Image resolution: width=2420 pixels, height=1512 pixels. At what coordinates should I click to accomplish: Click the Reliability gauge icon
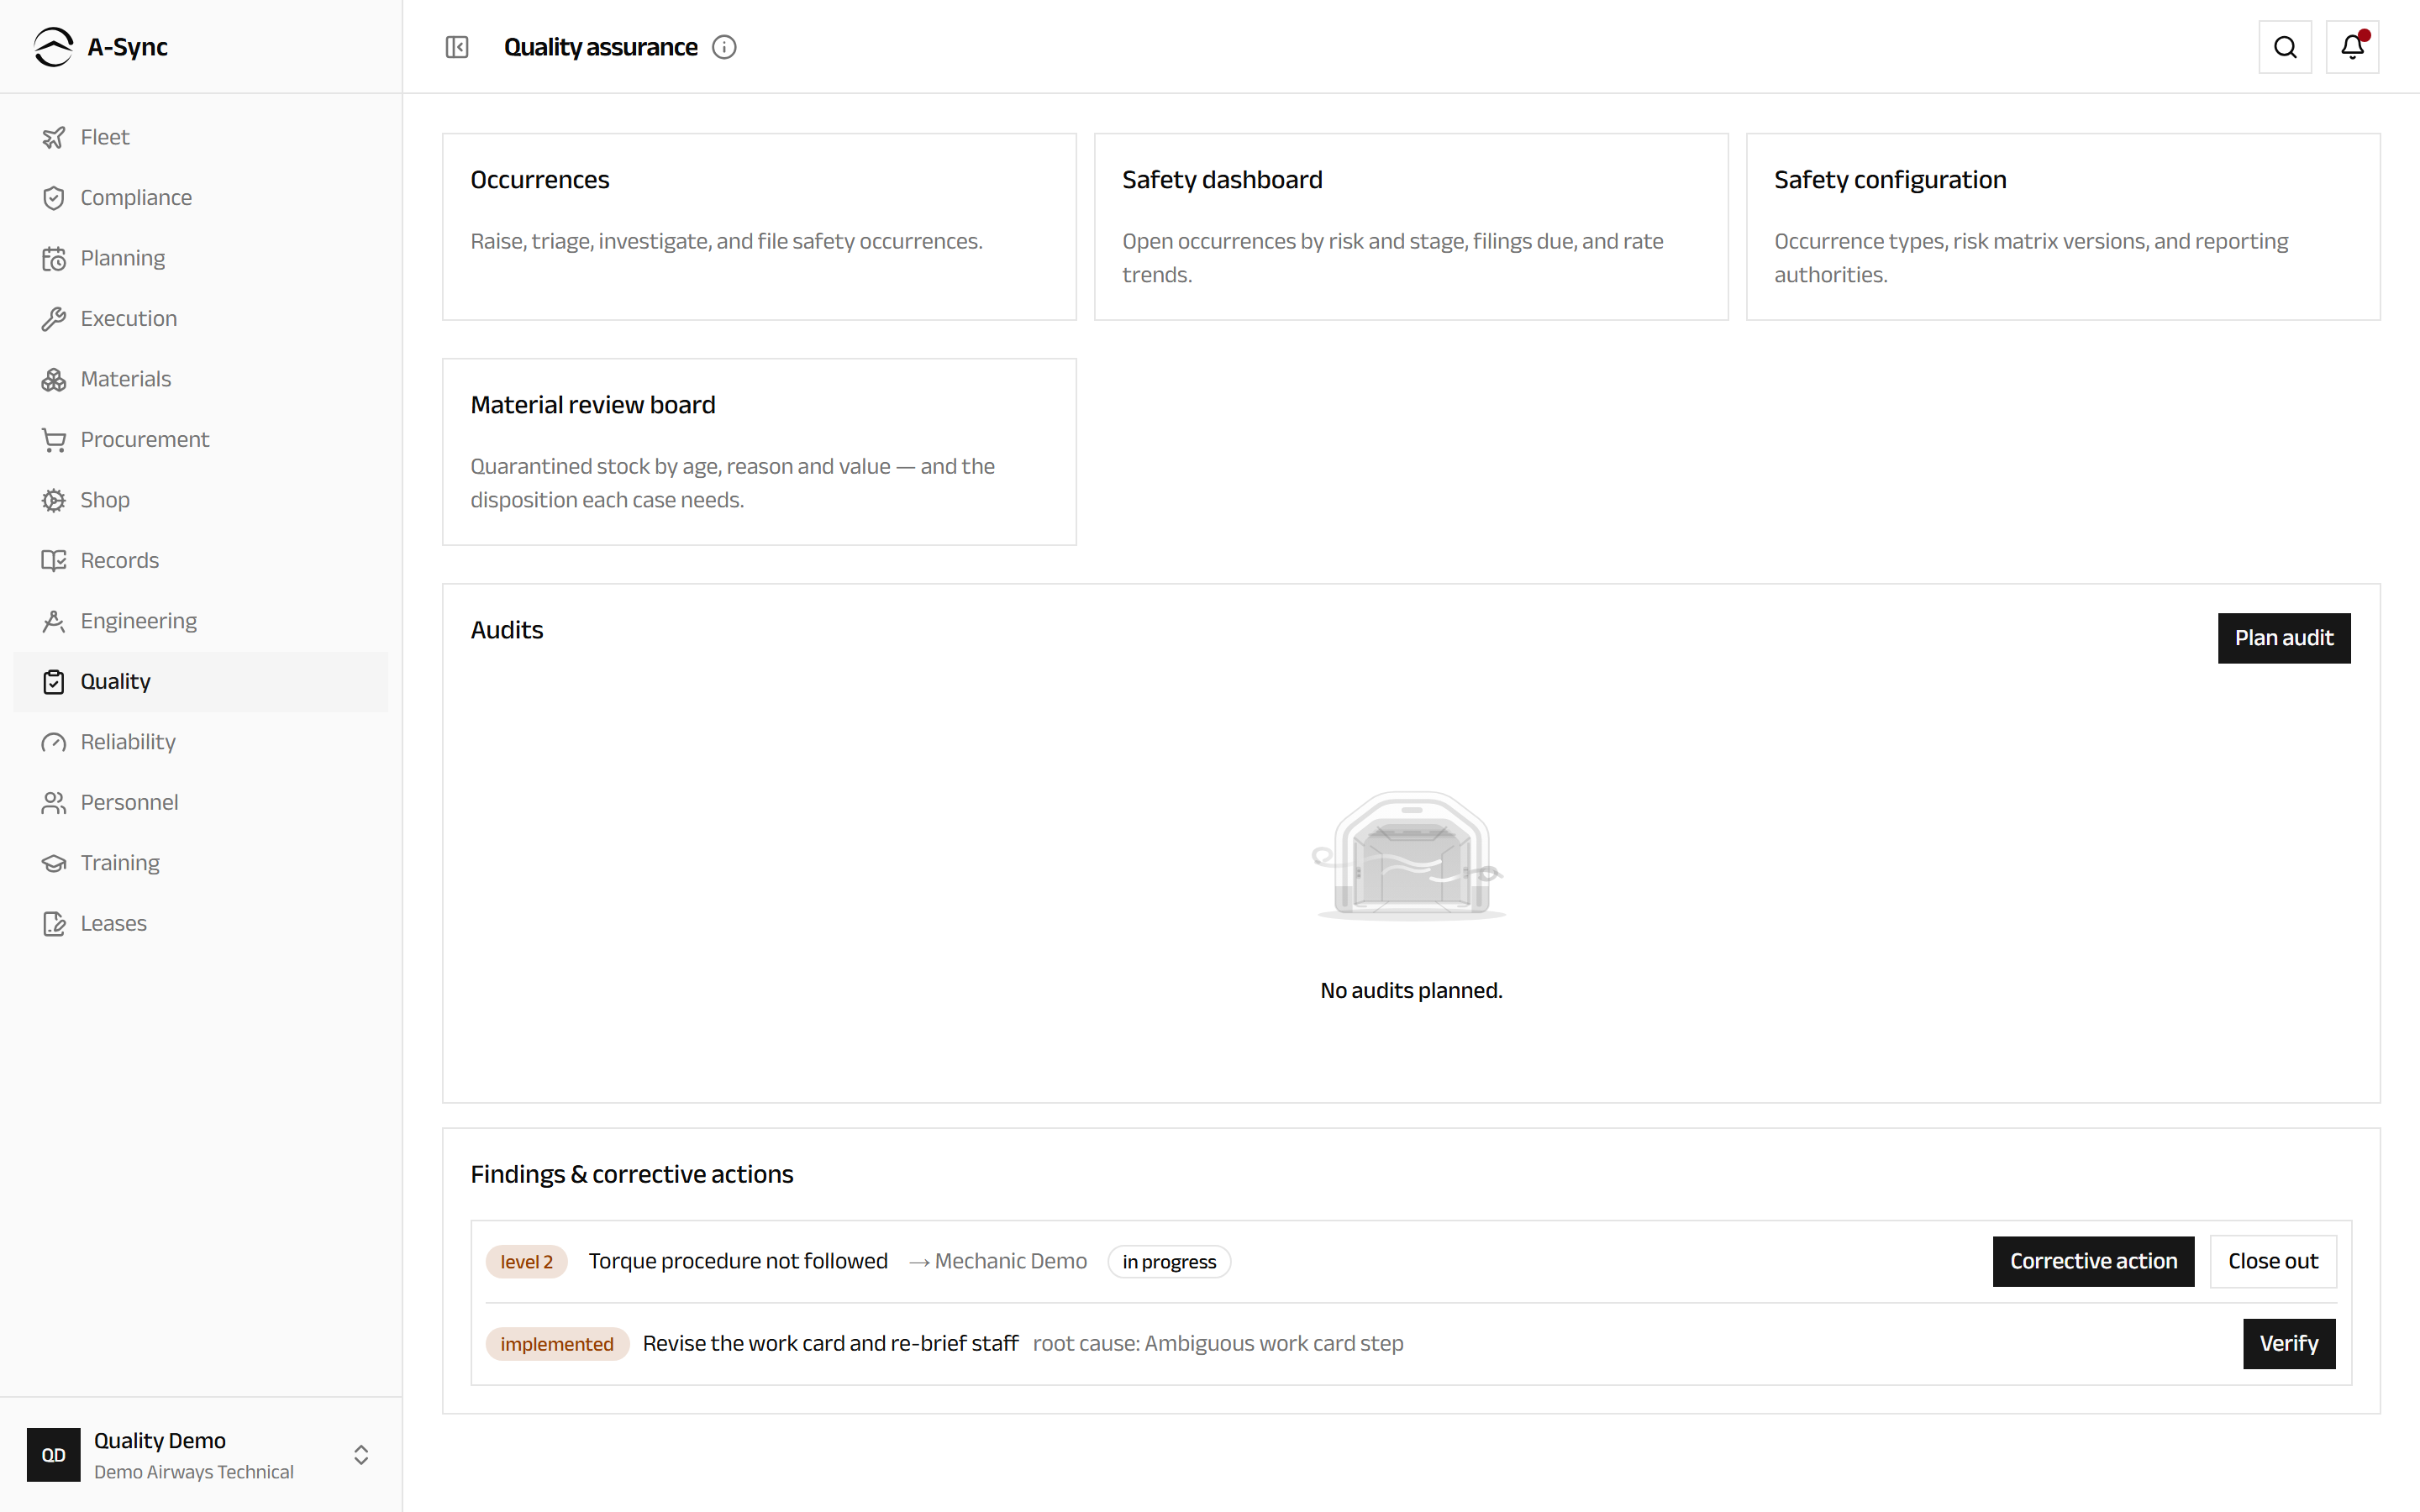click(54, 742)
